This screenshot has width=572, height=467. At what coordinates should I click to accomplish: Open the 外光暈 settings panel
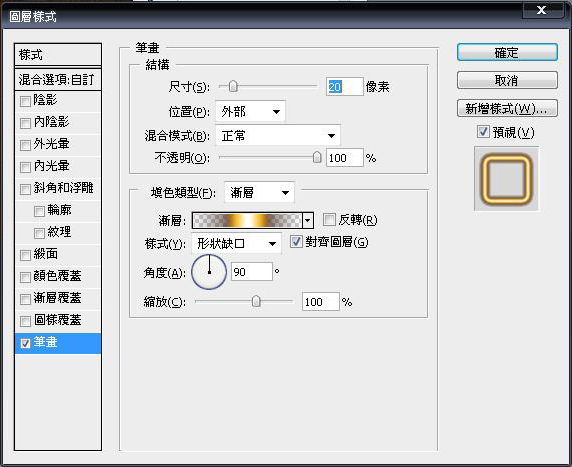51,144
